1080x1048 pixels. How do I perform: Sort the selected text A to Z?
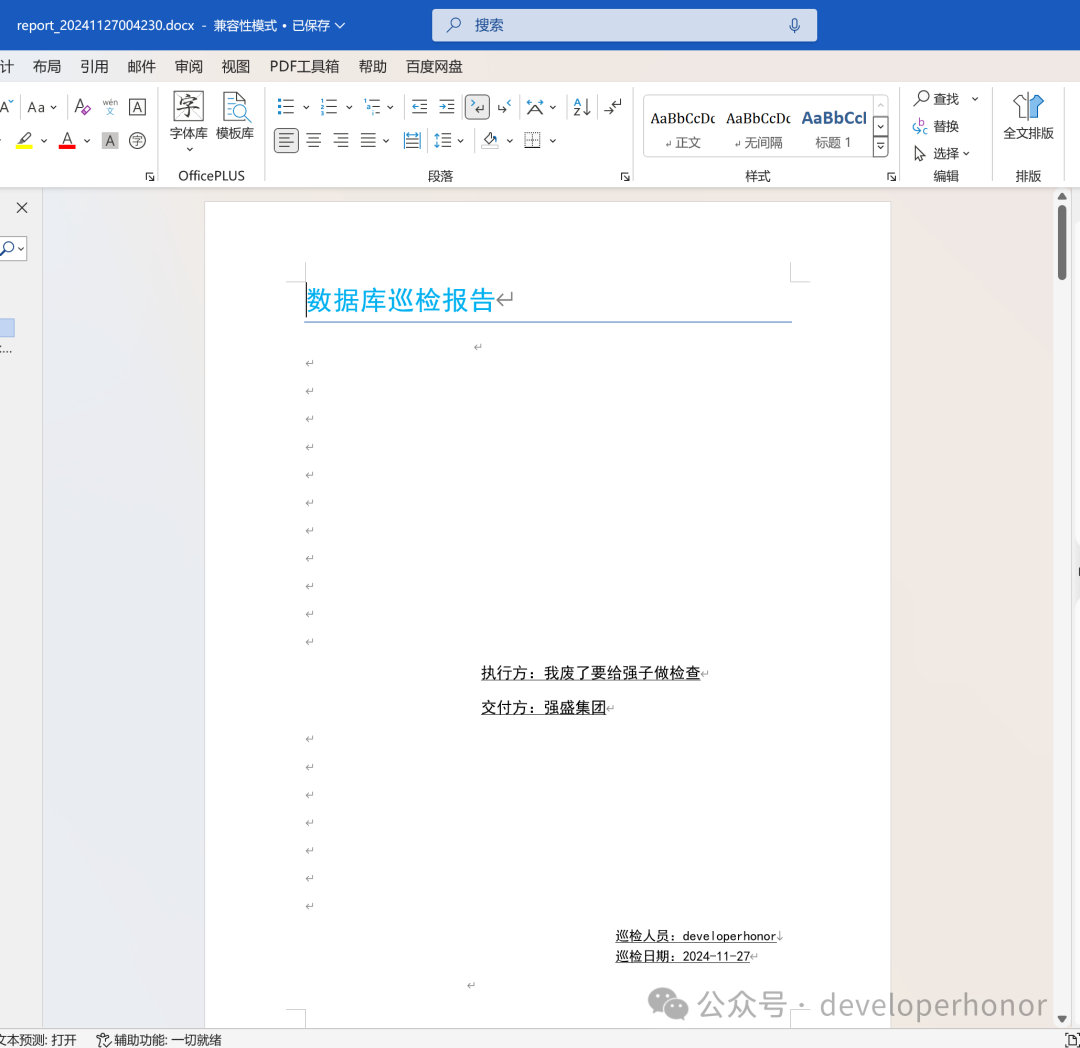click(x=581, y=107)
